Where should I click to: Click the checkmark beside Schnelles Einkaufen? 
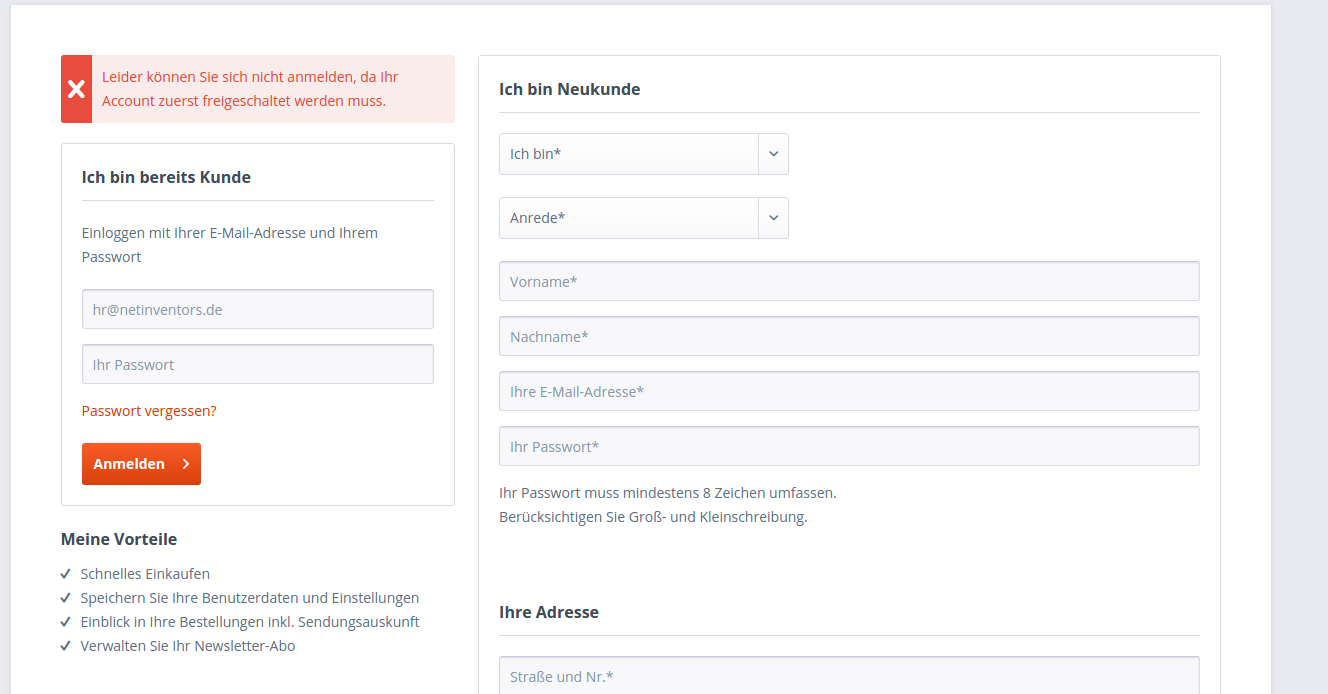click(x=66, y=574)
